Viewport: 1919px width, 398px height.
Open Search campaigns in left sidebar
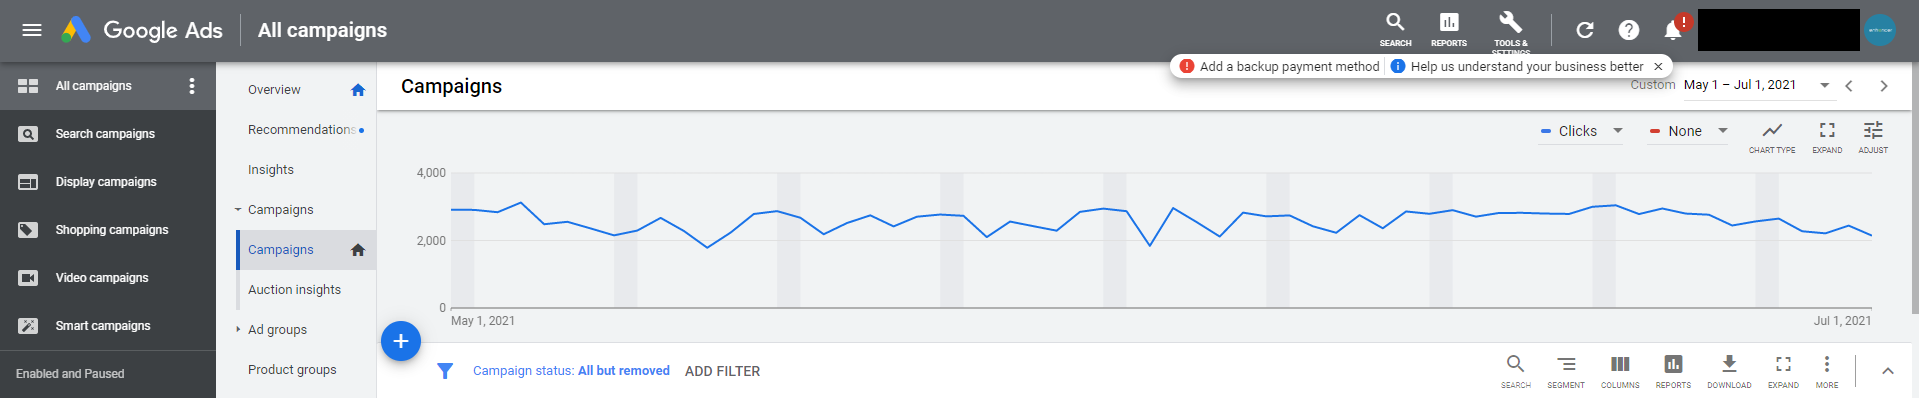[108, 134]
